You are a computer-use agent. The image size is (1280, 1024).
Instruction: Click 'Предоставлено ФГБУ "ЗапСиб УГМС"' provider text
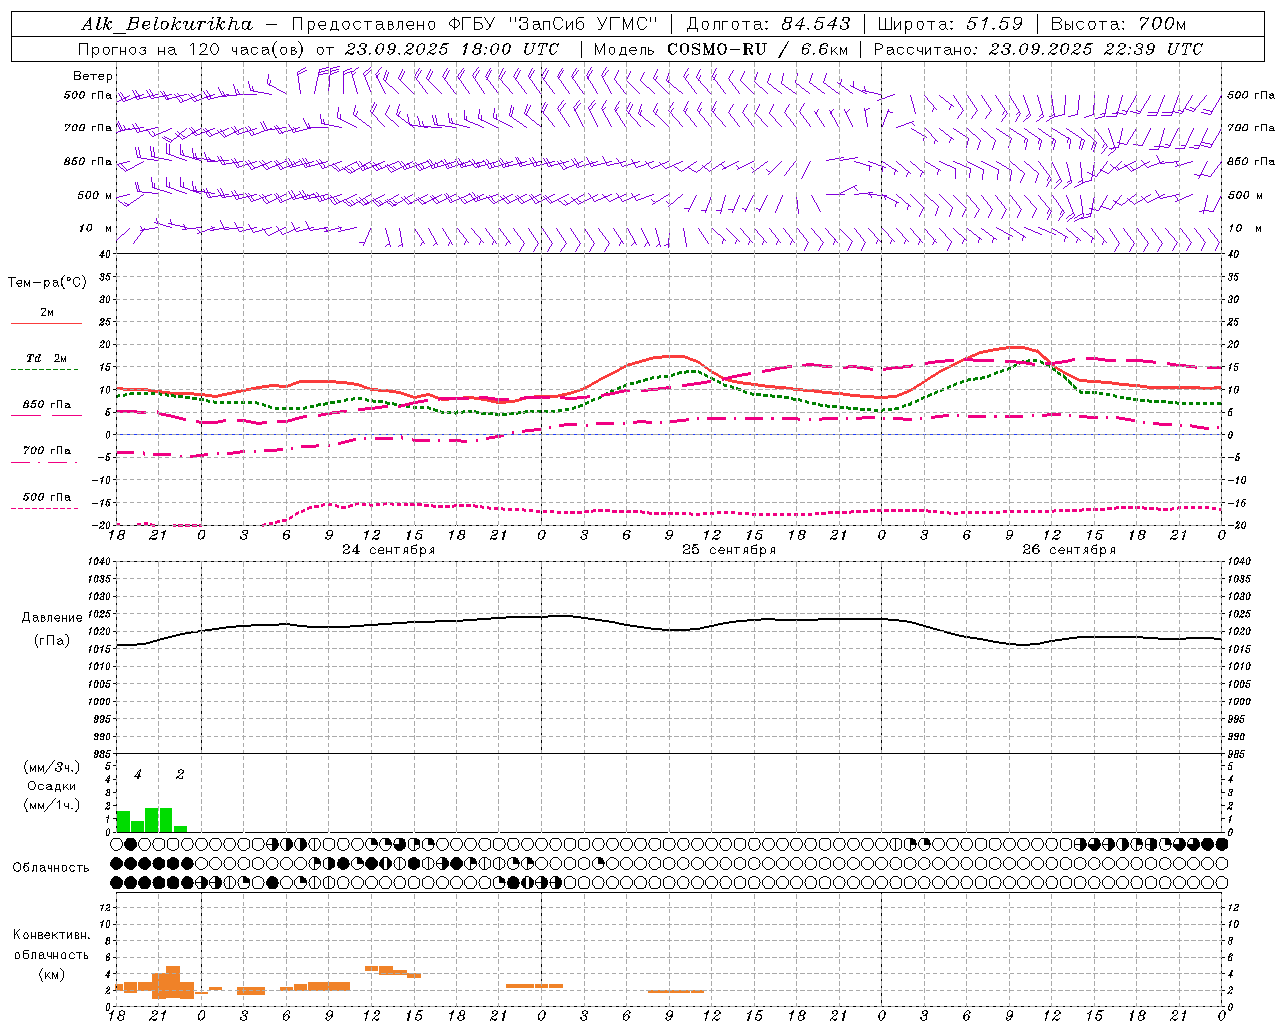coord(474,24)
